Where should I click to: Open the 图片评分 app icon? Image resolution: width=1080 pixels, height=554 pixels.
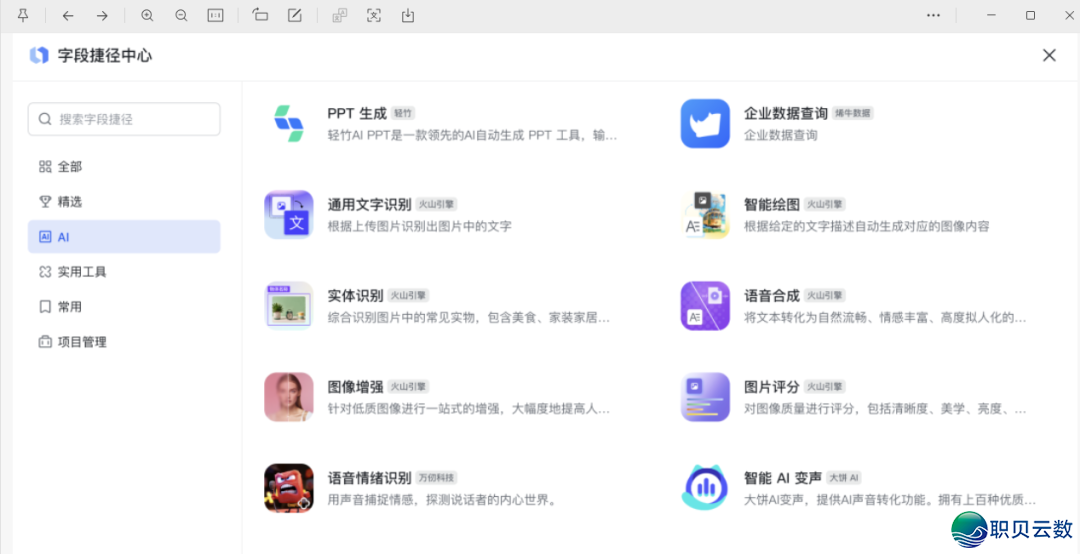pos(705,397)
